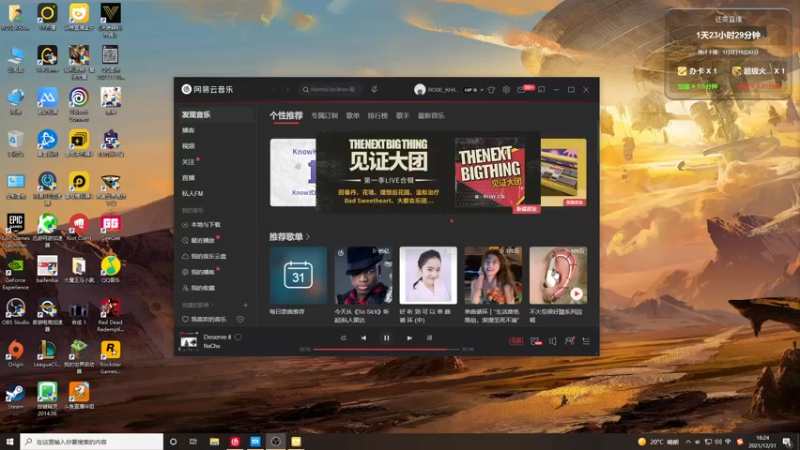800x450 pixels.
Task: Go forward with the right arrow
Action: pyautogui.click(x=287, y=90)
